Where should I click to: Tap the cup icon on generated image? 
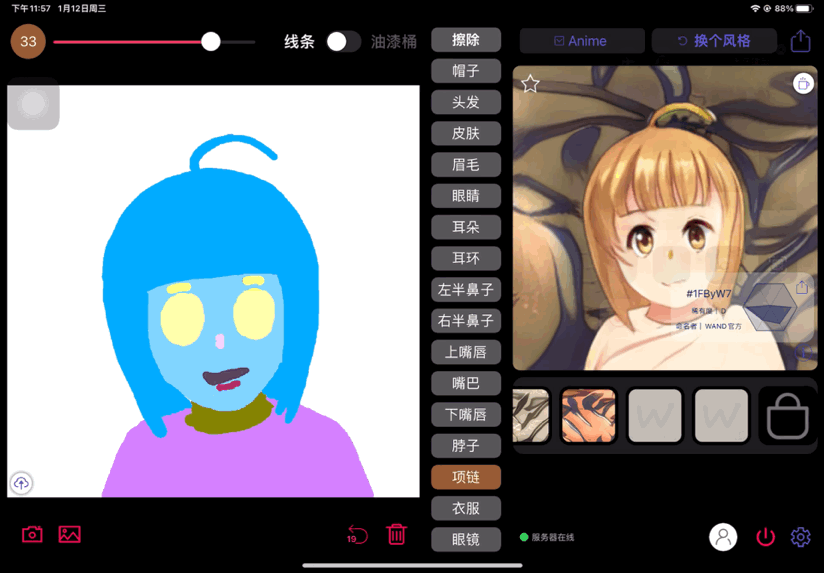803,84
